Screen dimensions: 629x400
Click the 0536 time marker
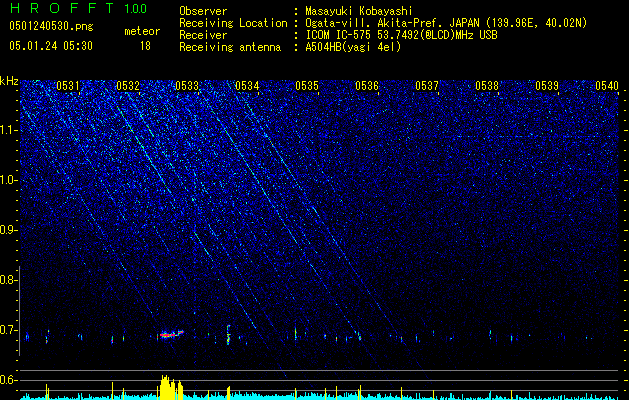click(x=367, y=86)
